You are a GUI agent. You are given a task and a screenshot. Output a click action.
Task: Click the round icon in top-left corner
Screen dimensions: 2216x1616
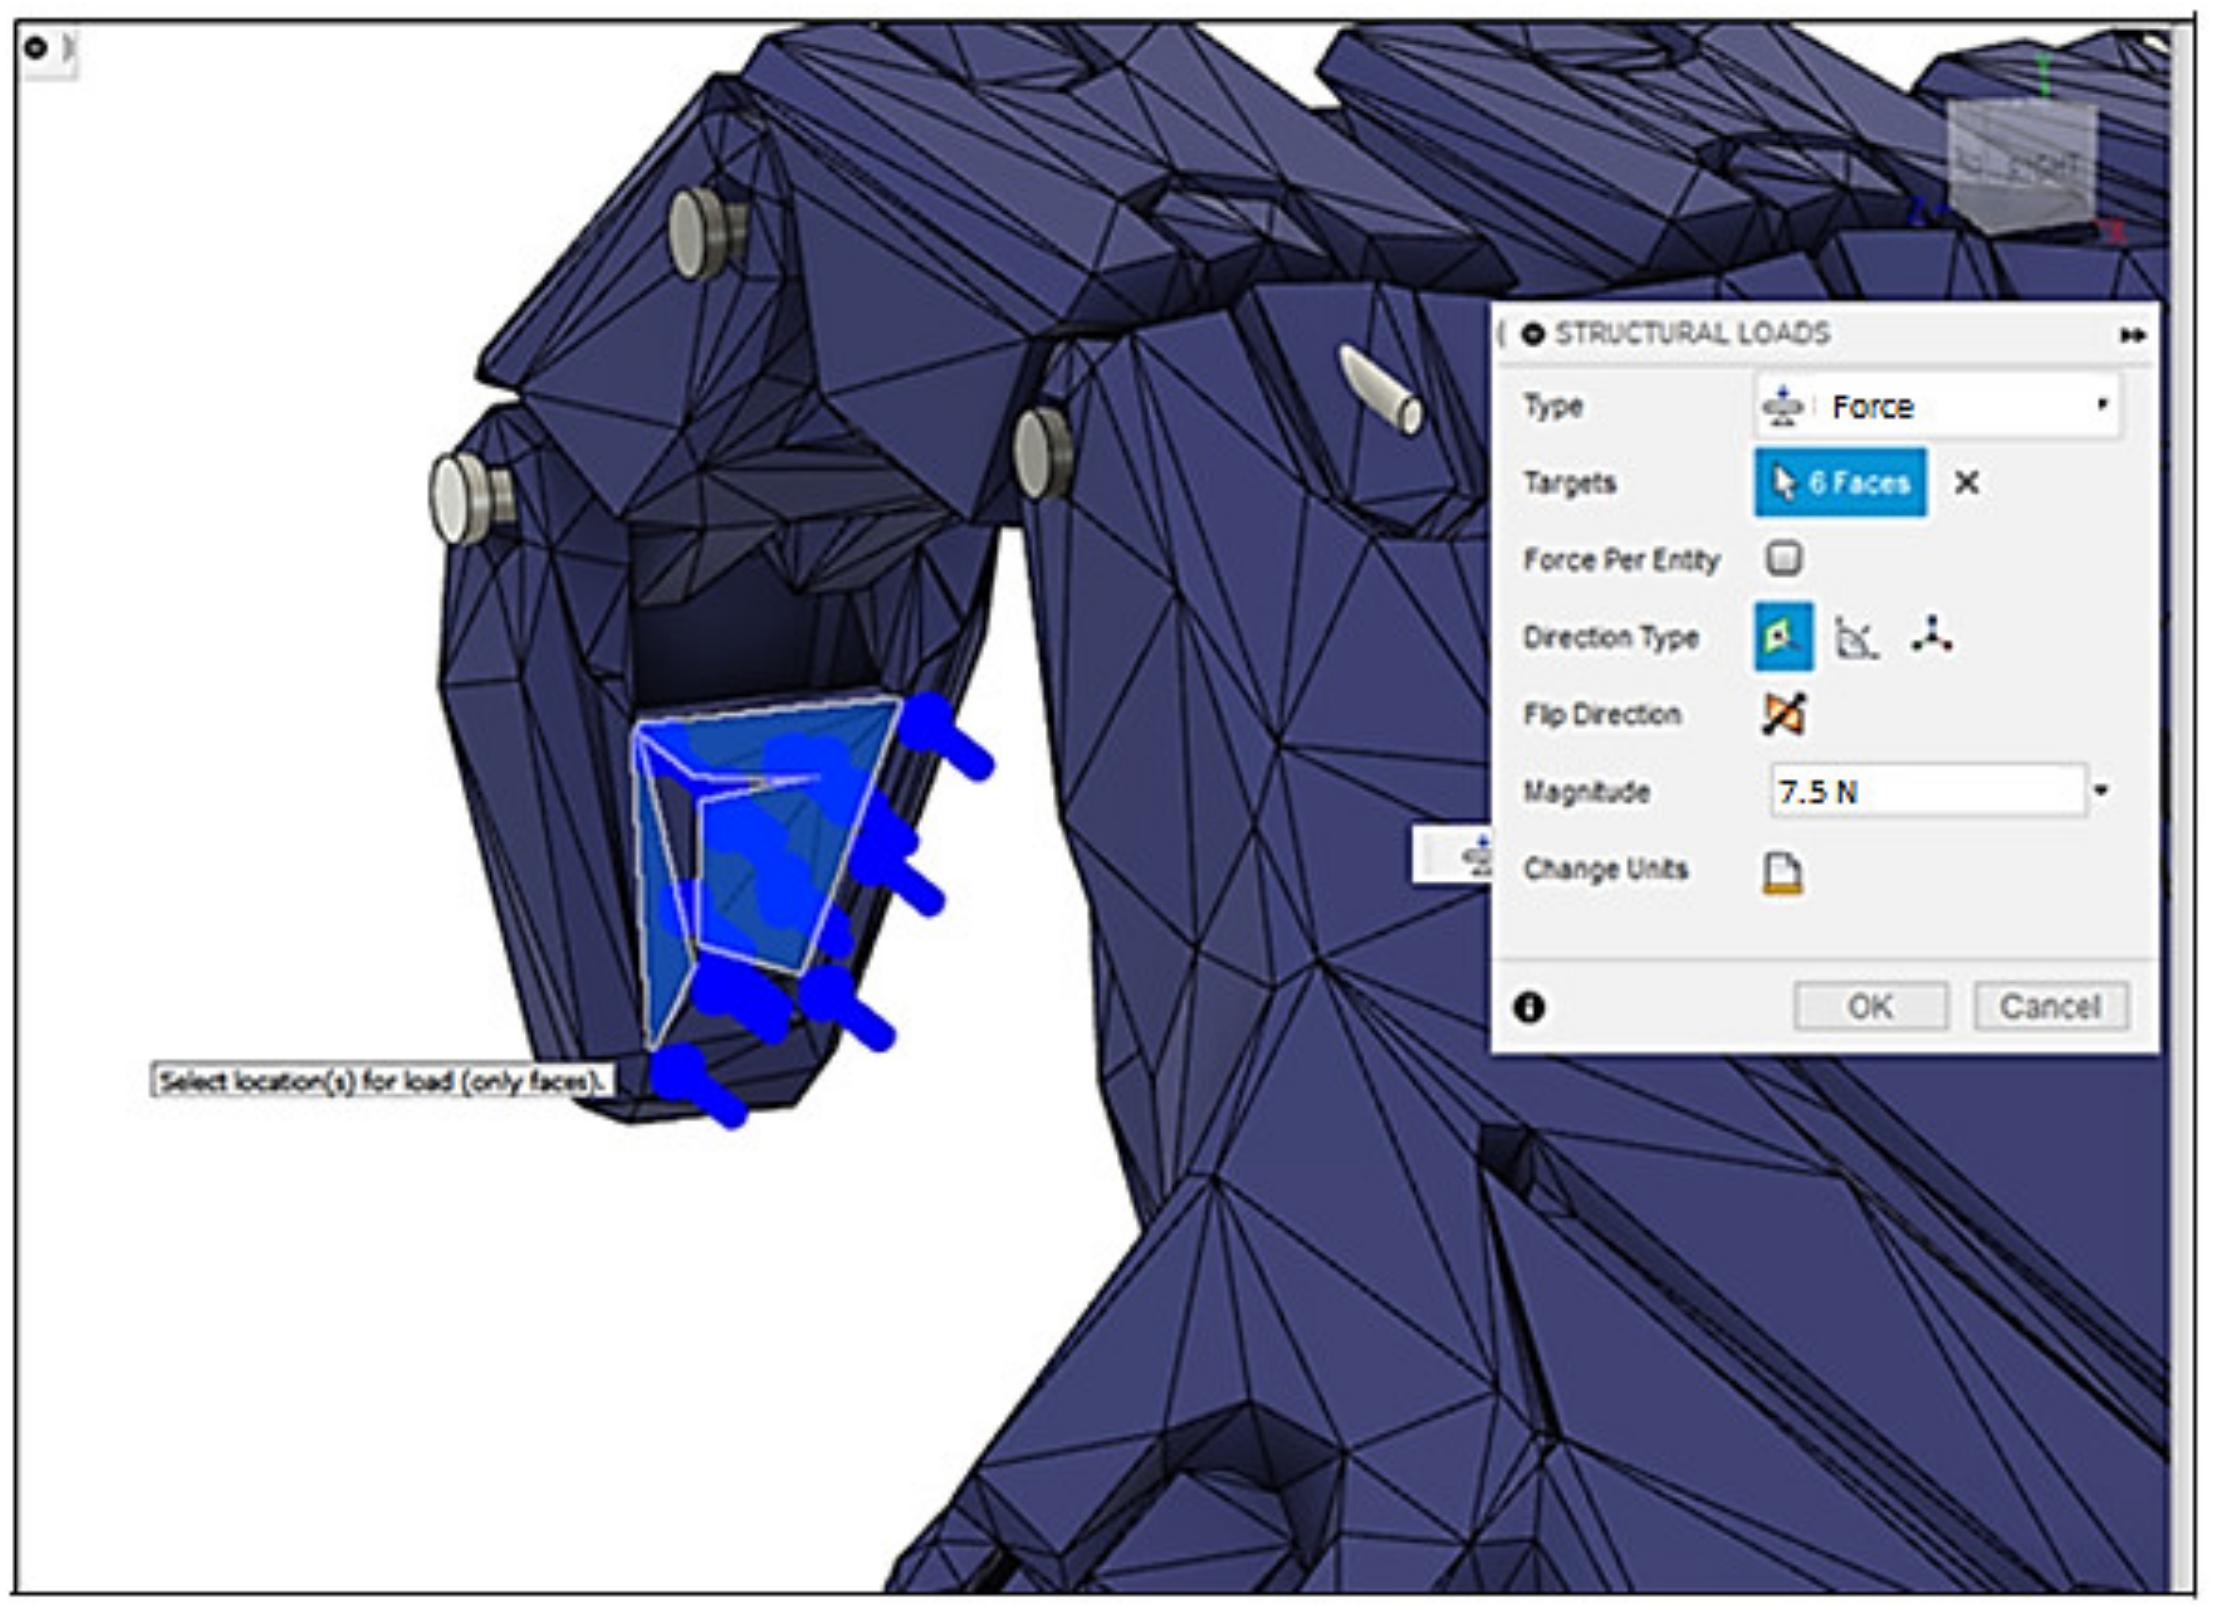click(36, 47)
